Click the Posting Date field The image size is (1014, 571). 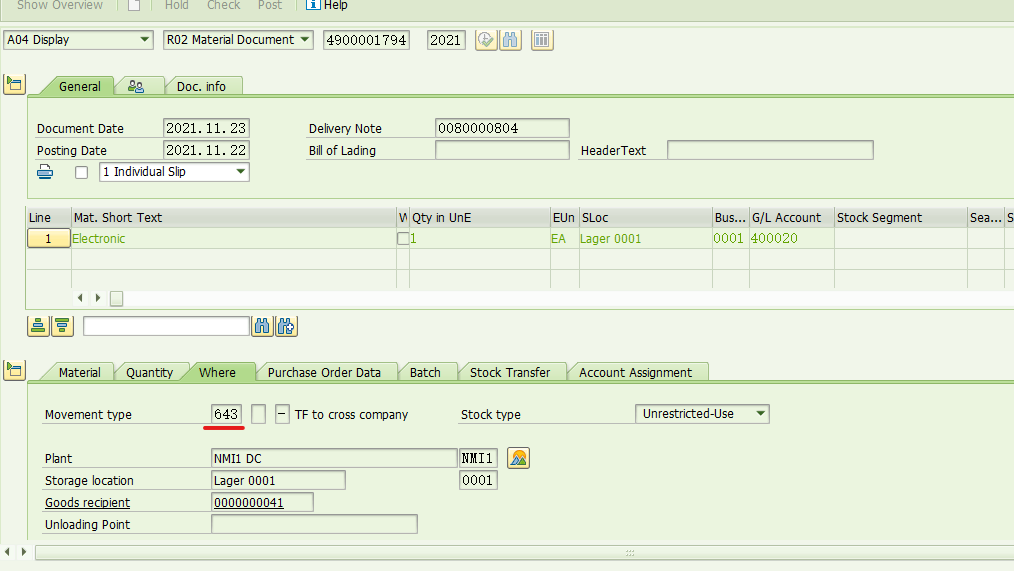(x=206, y=150)
